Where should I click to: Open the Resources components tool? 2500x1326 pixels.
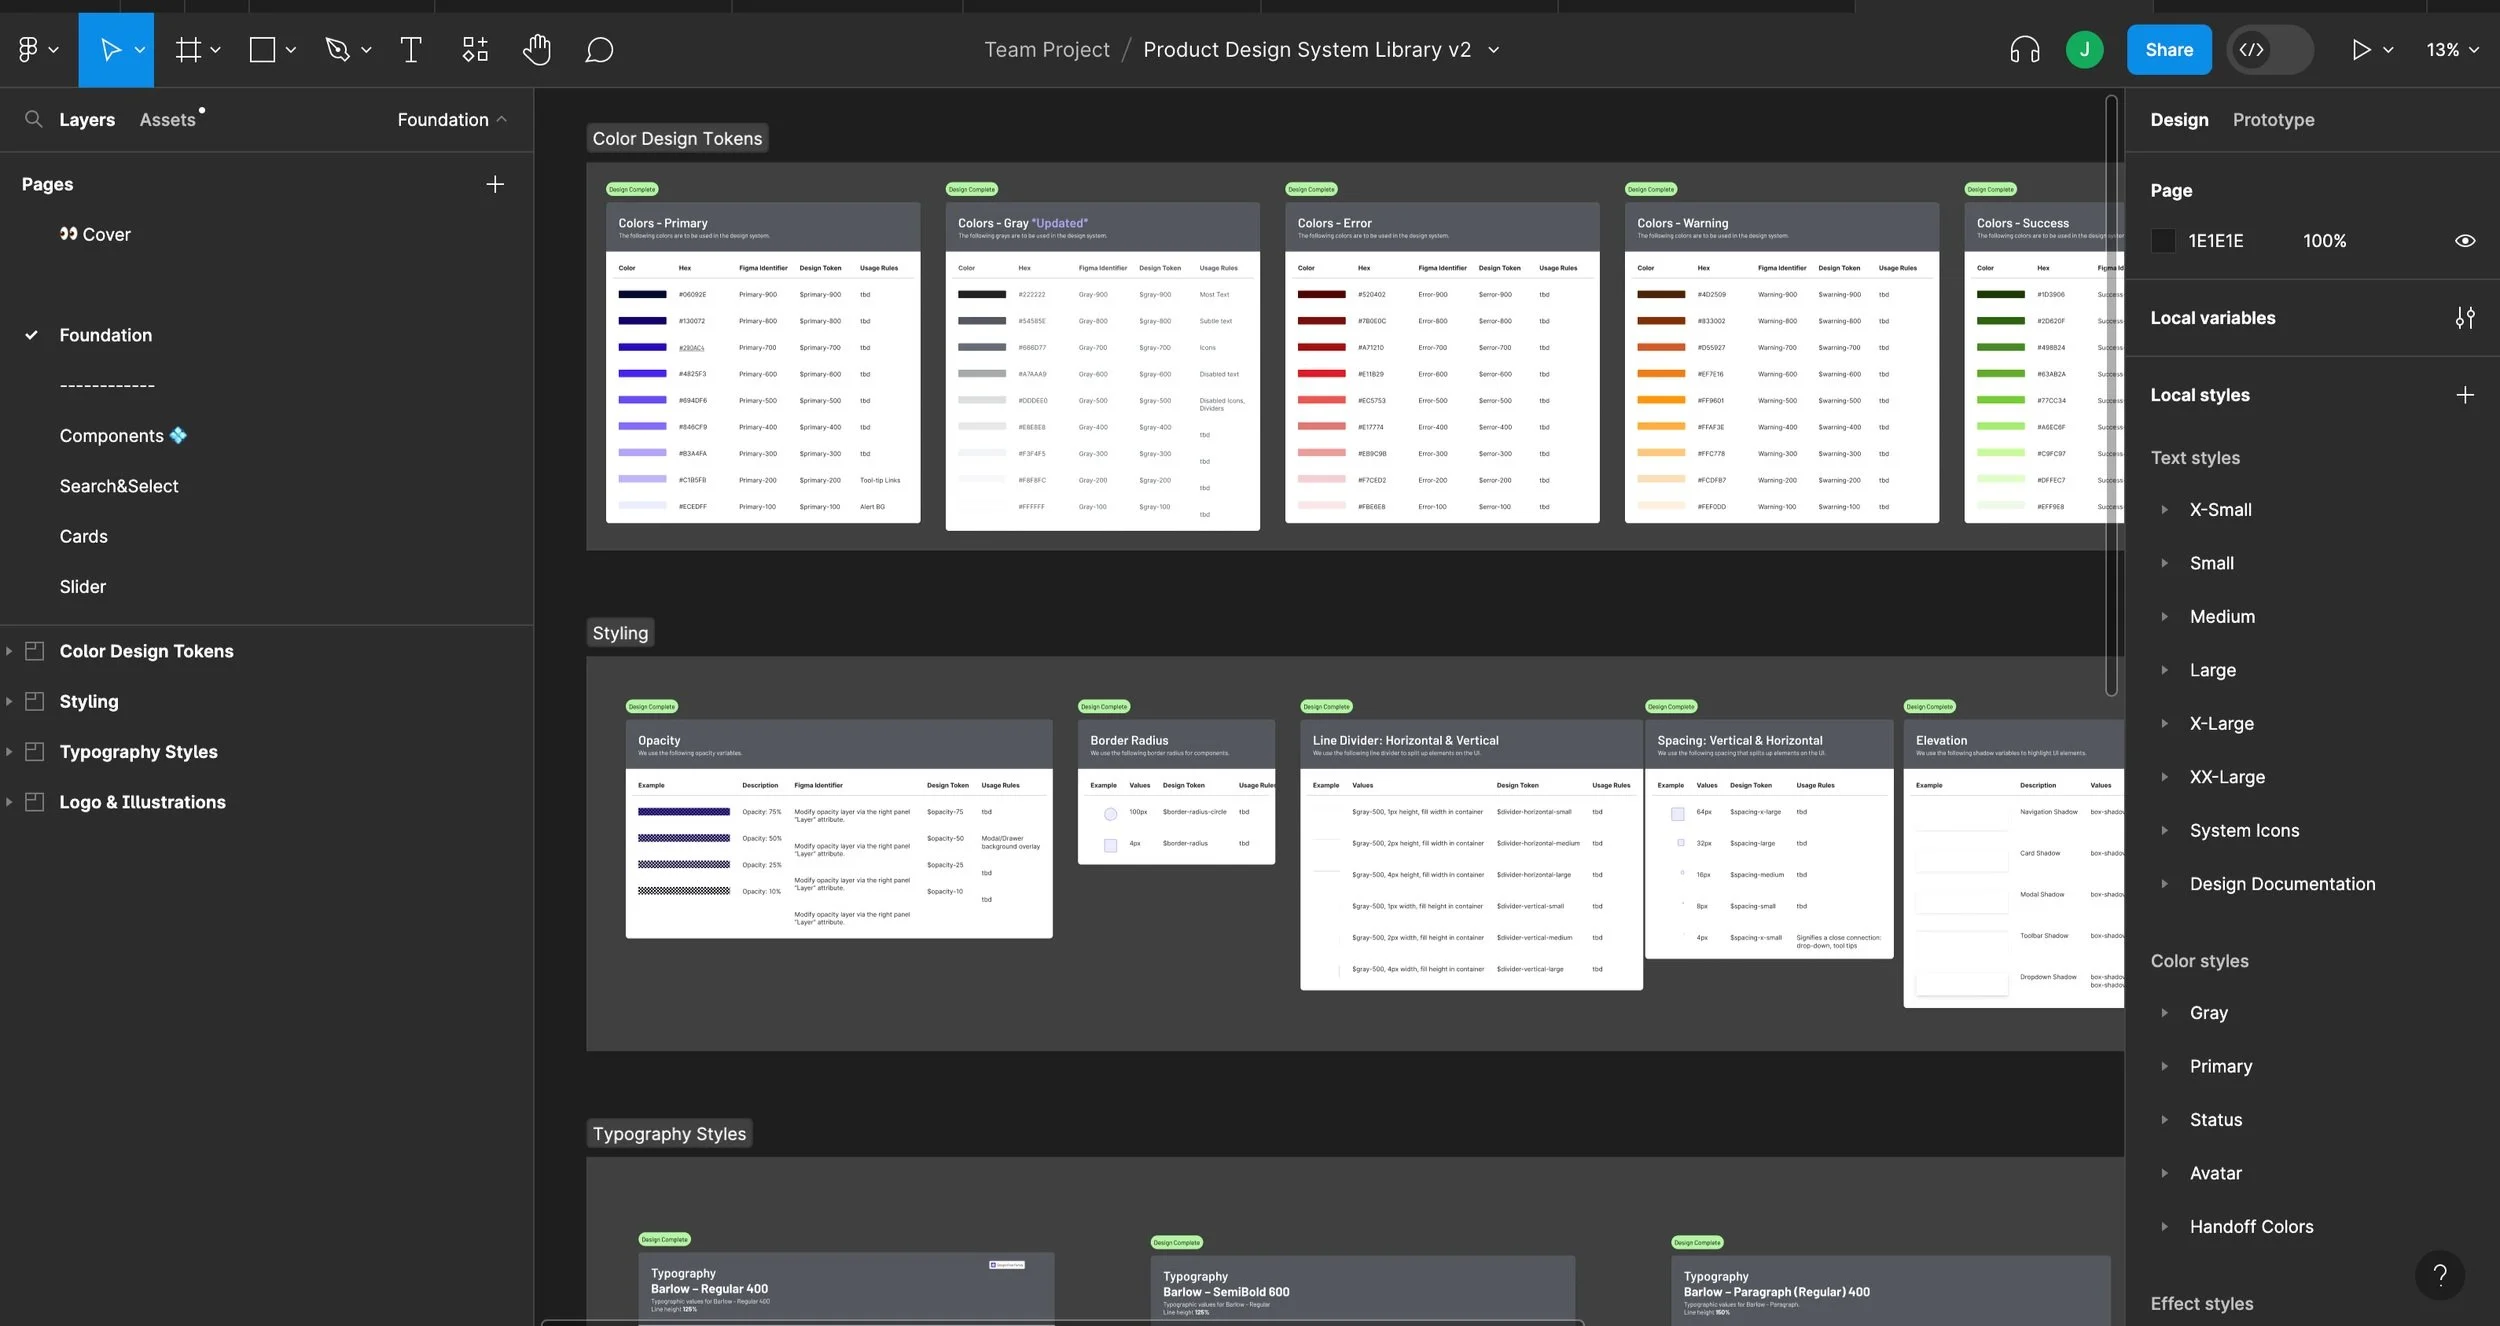pyautogui.click(x=475, y=50)
